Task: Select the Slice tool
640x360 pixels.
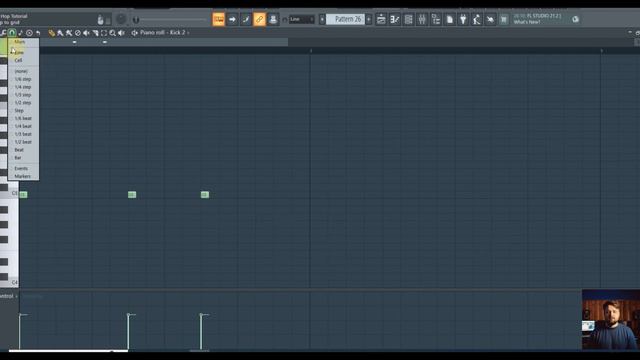Action: pyautogui.click(x=95, y=33)
